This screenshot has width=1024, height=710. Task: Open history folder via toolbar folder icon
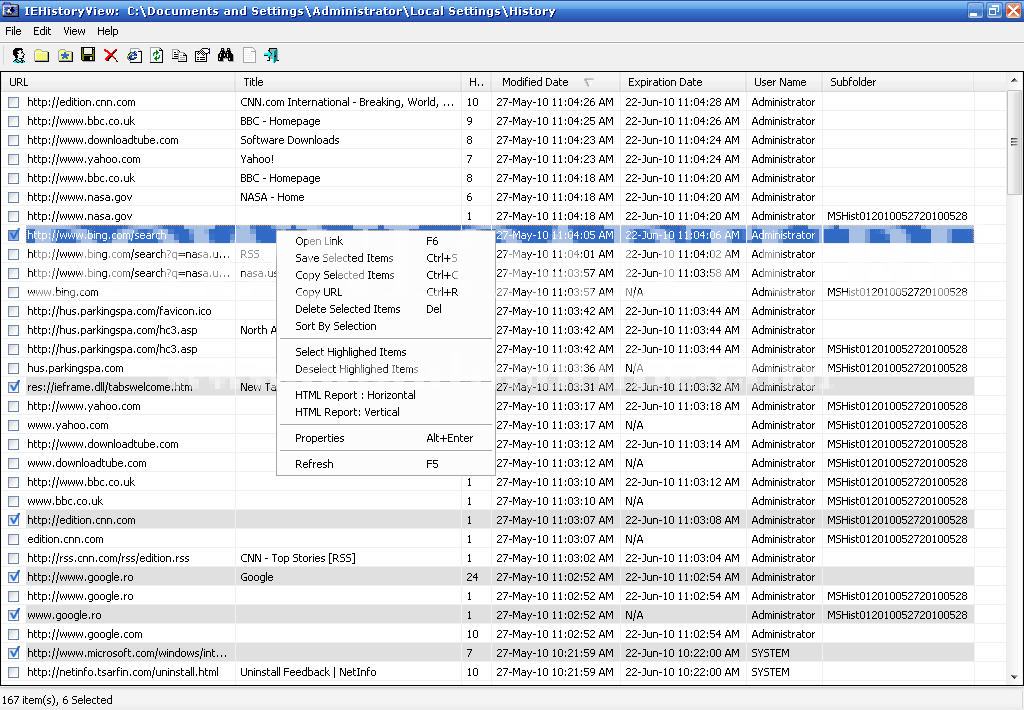[x=40, y=56]
